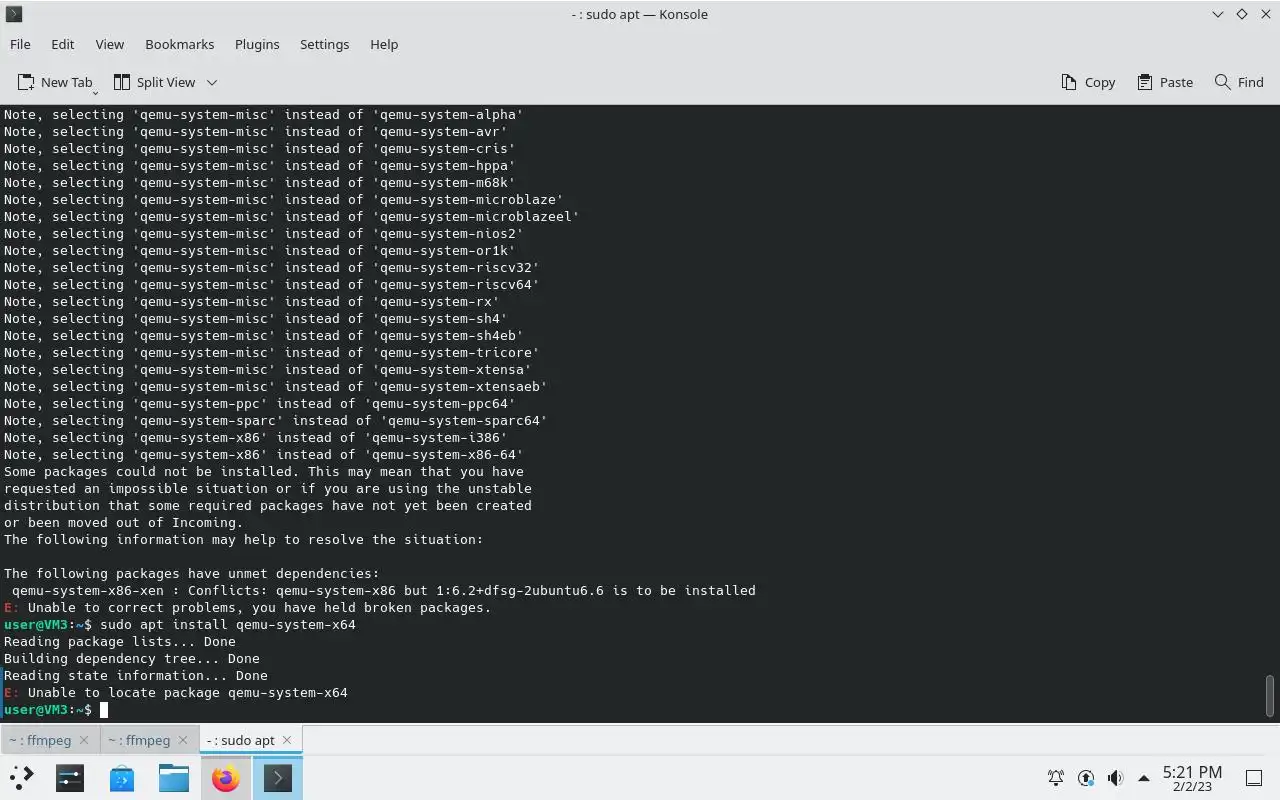Click the line mentioning 'qemu-system-m68k'
The height and width of the screenshot is (800, 1280).
260,182
